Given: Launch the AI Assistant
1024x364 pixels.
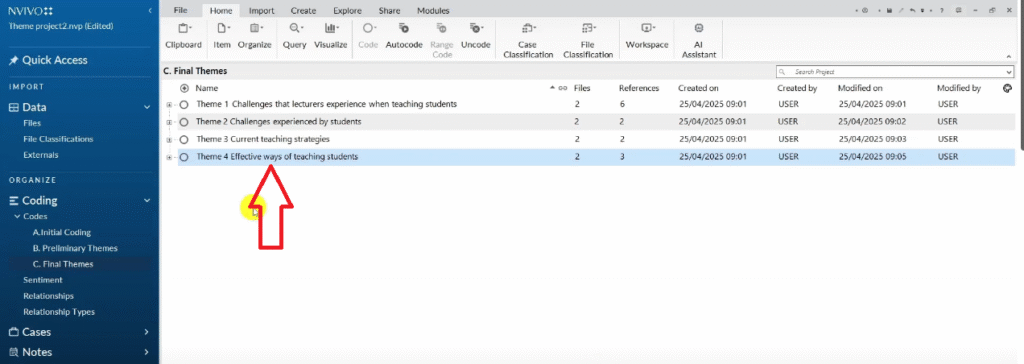Looking at the screenshot, I should [699, 41].
